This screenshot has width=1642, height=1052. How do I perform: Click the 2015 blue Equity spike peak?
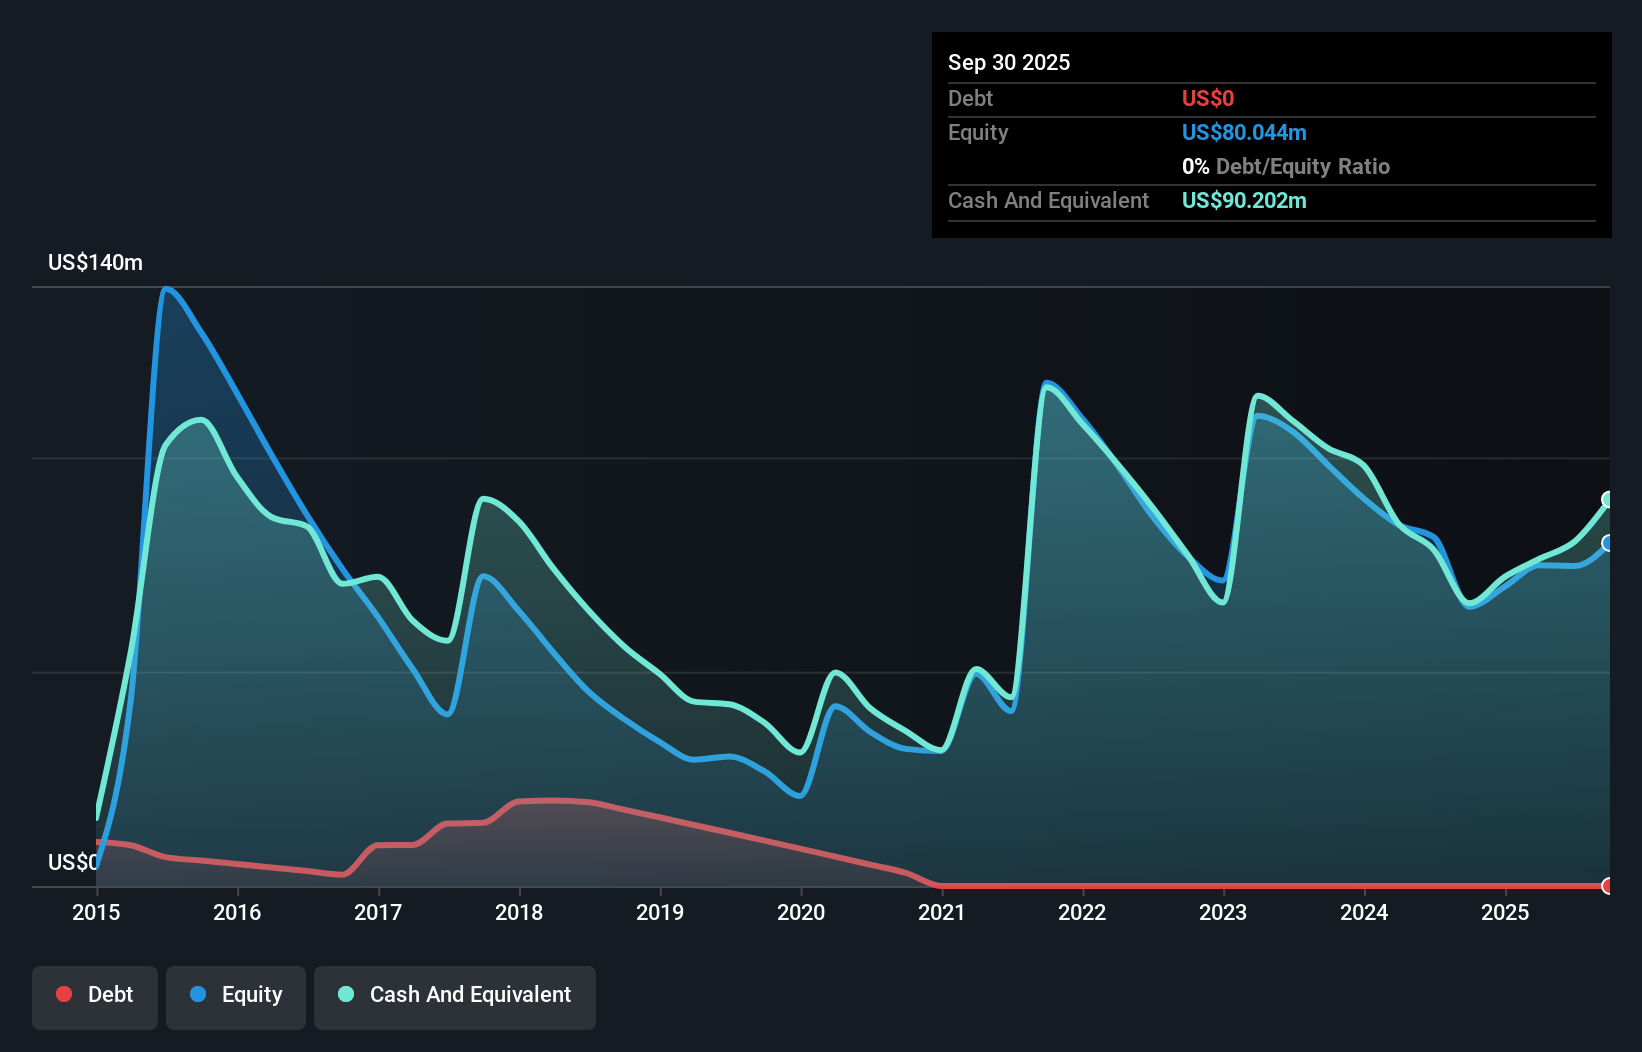[167, 289]
